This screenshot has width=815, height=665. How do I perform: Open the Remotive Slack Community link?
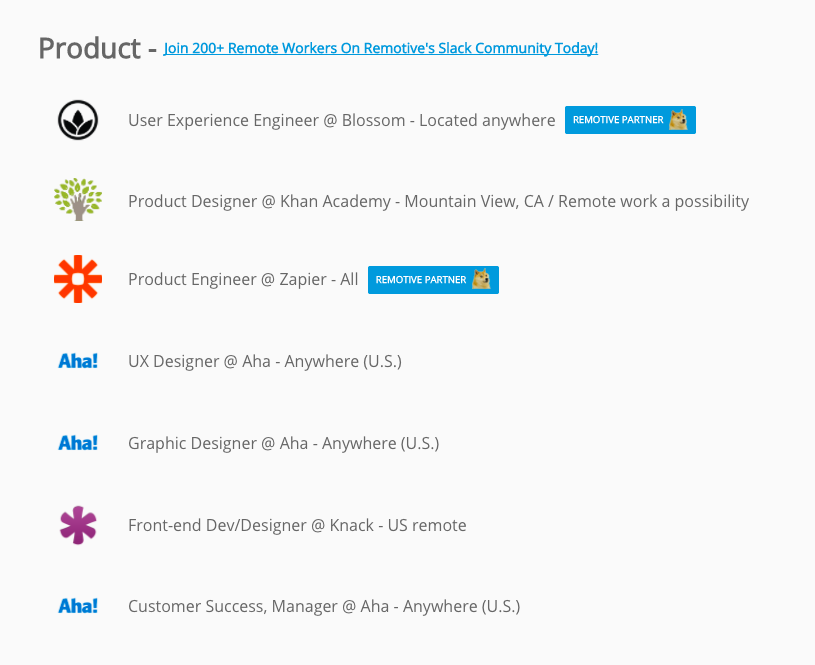pos(380,48)
